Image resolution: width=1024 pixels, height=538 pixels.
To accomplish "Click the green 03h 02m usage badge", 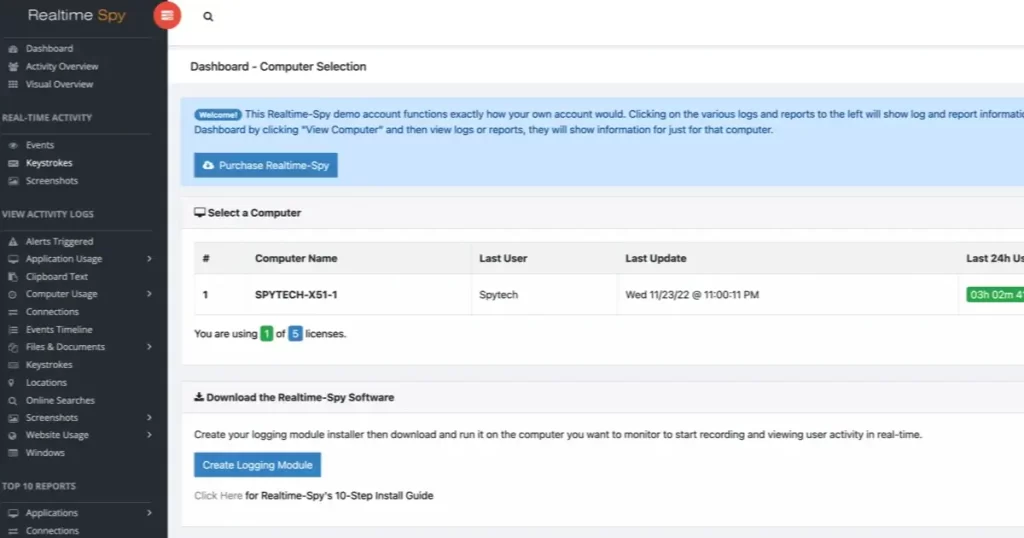I will [995, 294].
